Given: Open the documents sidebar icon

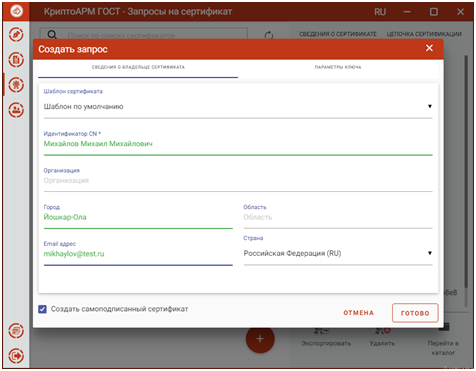Looking at the screenshot, I should click(16, 60).
